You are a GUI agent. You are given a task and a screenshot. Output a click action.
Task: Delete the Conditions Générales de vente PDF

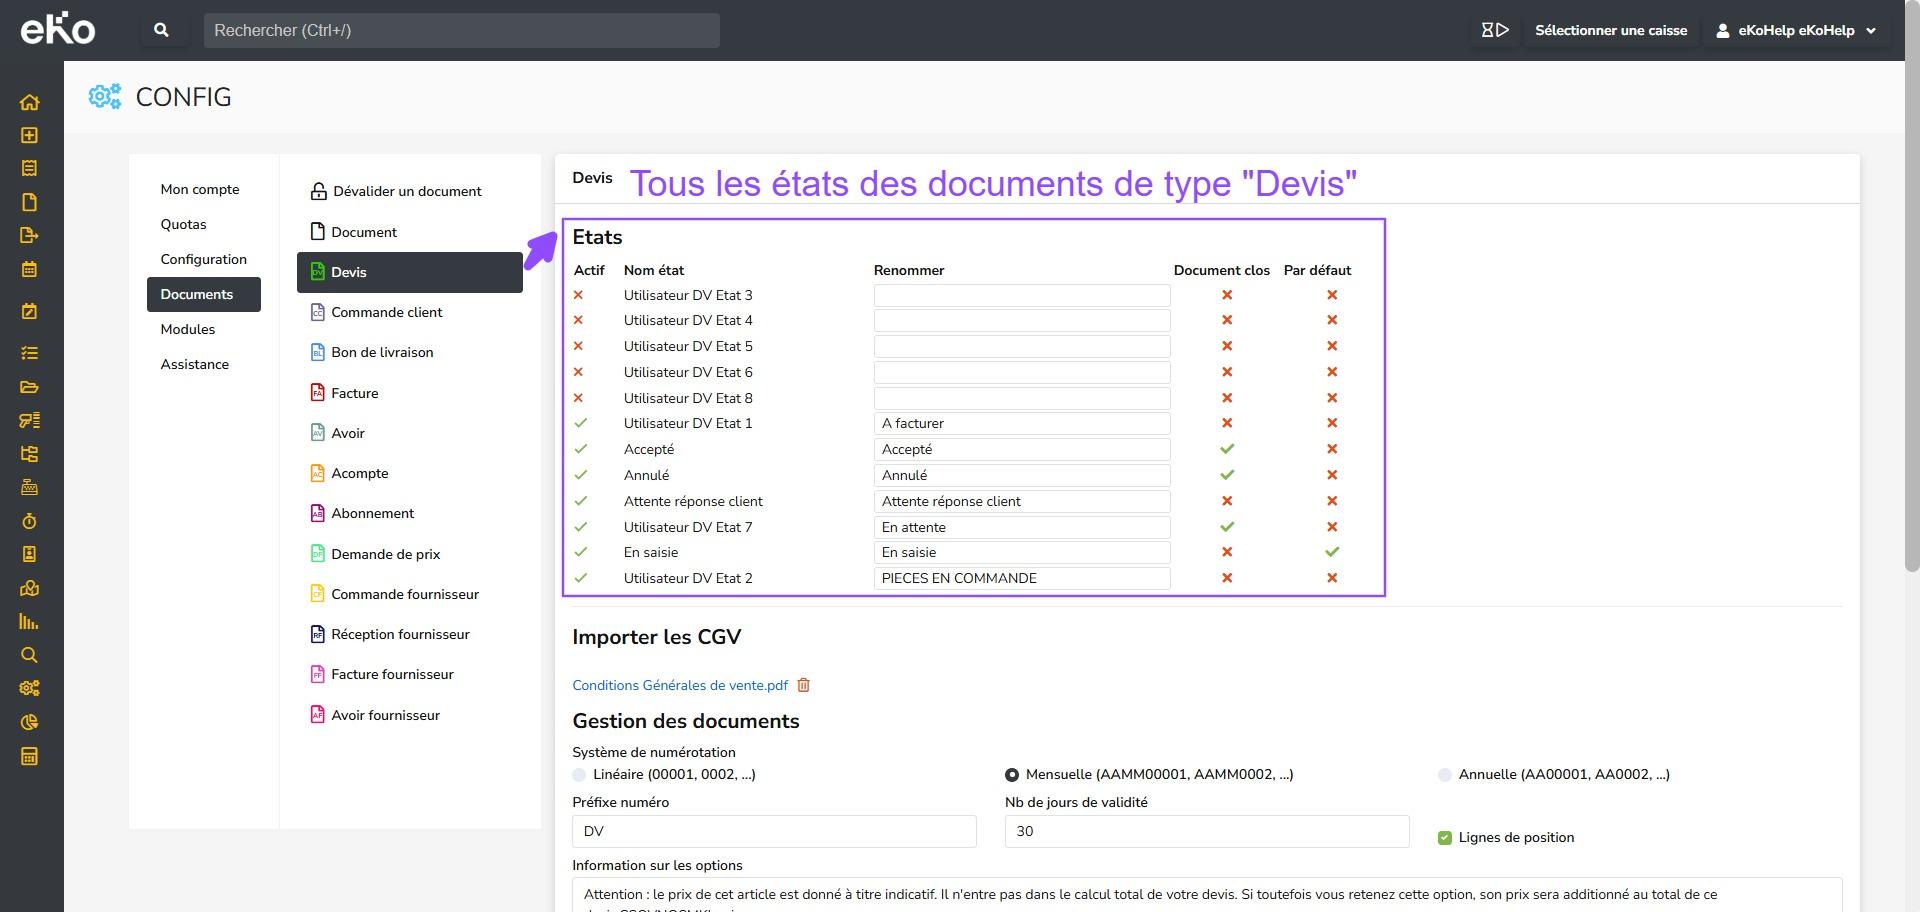click(803, 685)
